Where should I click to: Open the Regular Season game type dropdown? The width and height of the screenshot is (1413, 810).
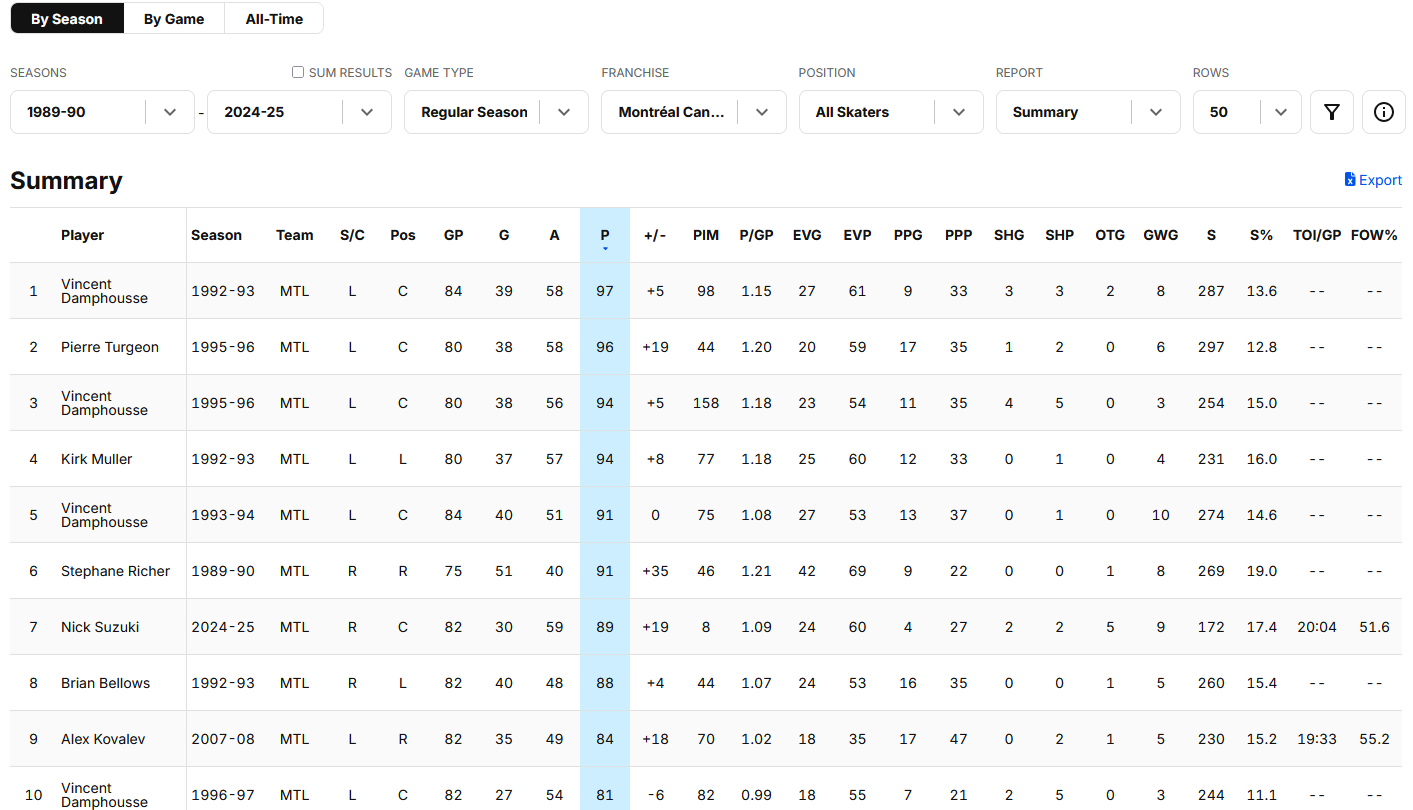point(496,112)
